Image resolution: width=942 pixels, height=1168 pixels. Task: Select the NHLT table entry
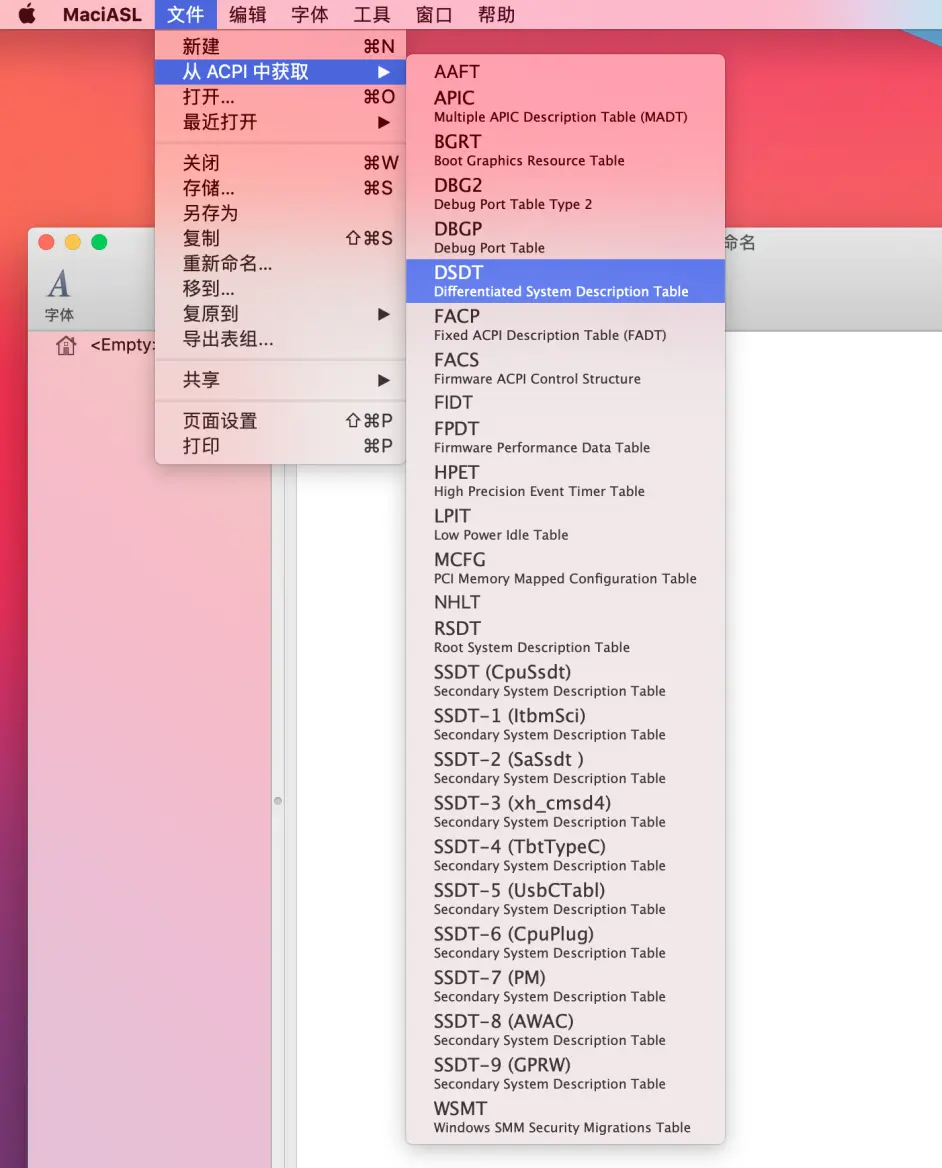[x=565, y=602]
